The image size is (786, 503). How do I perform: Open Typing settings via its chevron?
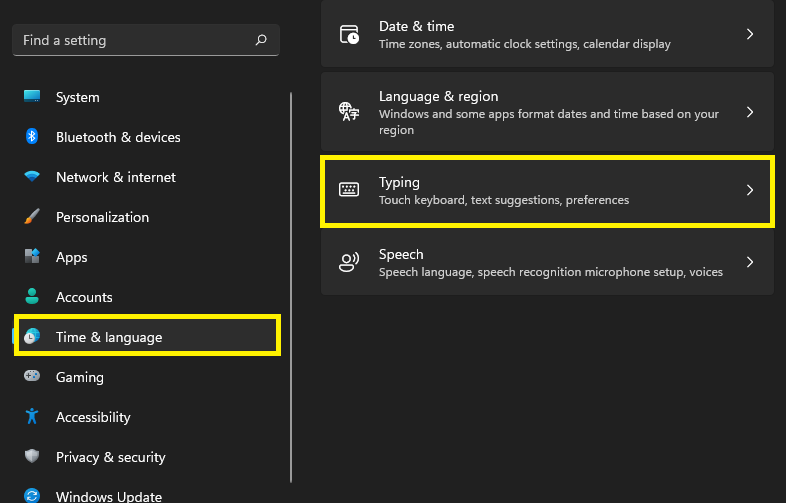tap(750, 190)
